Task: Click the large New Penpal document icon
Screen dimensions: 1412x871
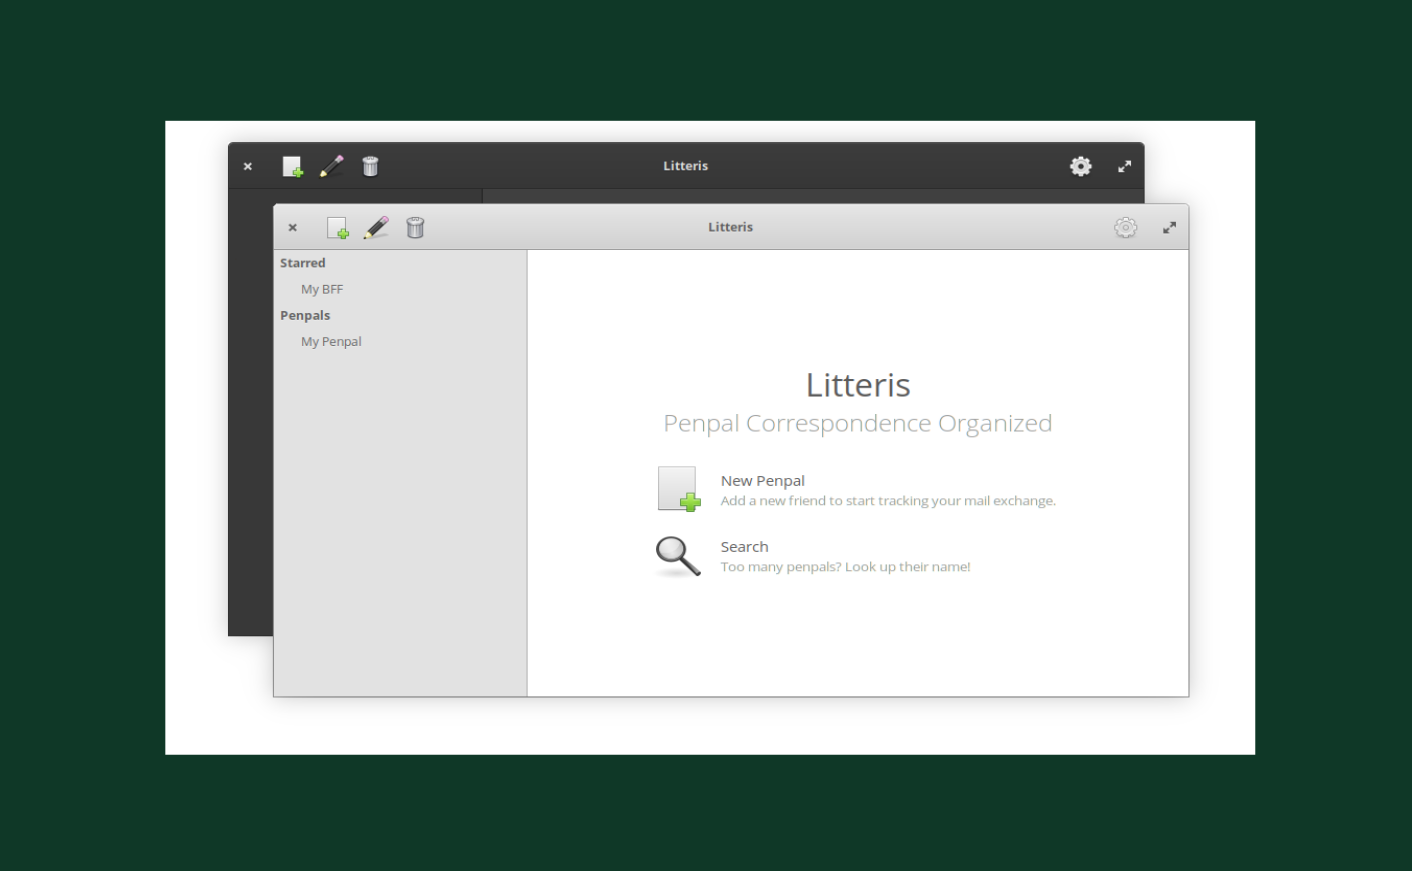Action: point(679,489)
